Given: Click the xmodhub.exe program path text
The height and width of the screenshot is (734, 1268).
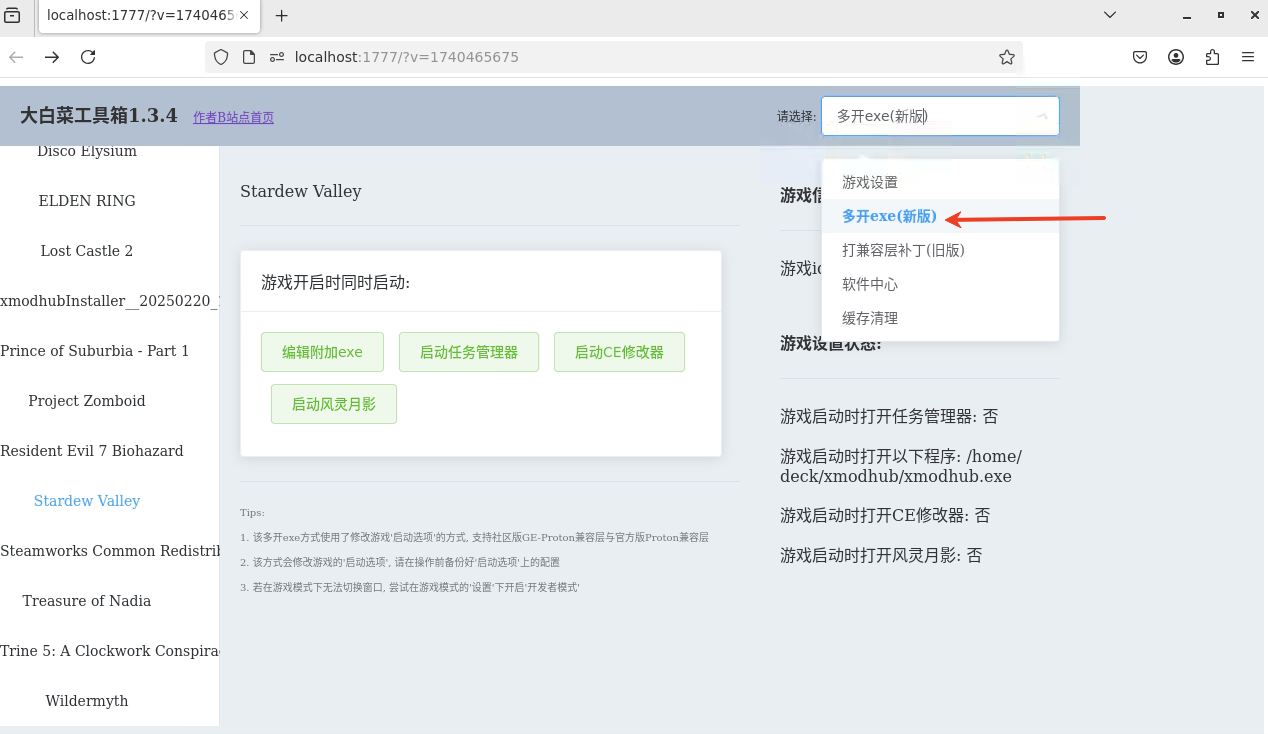Looking at the screenshot, I should pos(901,466).
